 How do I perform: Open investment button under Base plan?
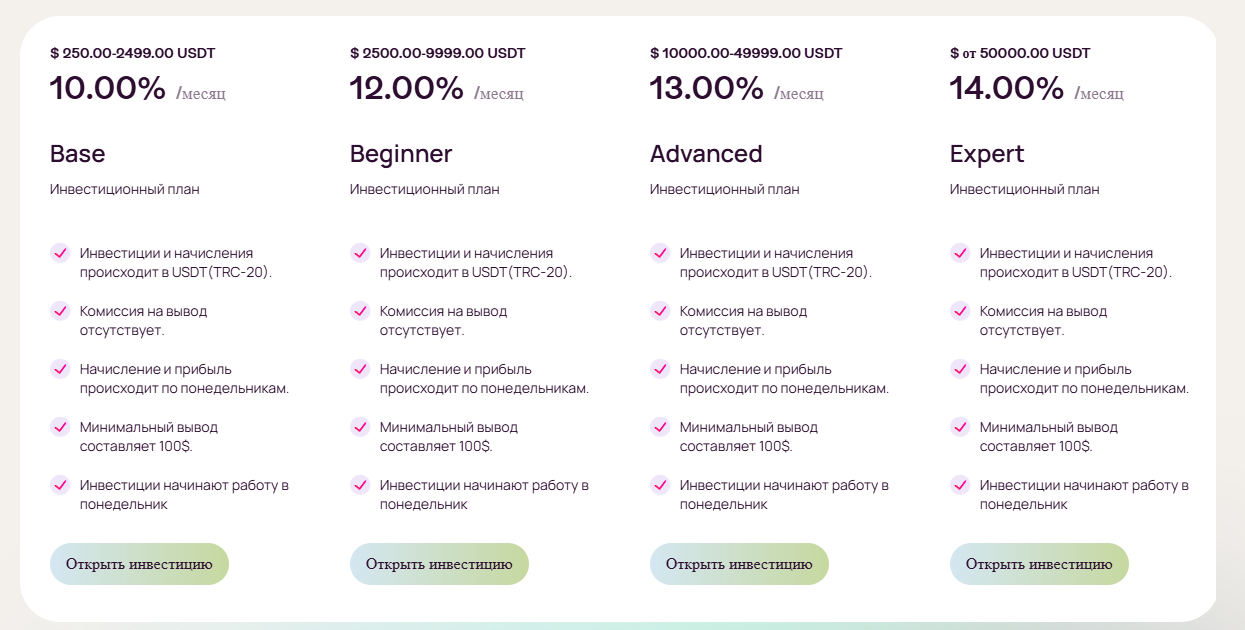(139, 564)
